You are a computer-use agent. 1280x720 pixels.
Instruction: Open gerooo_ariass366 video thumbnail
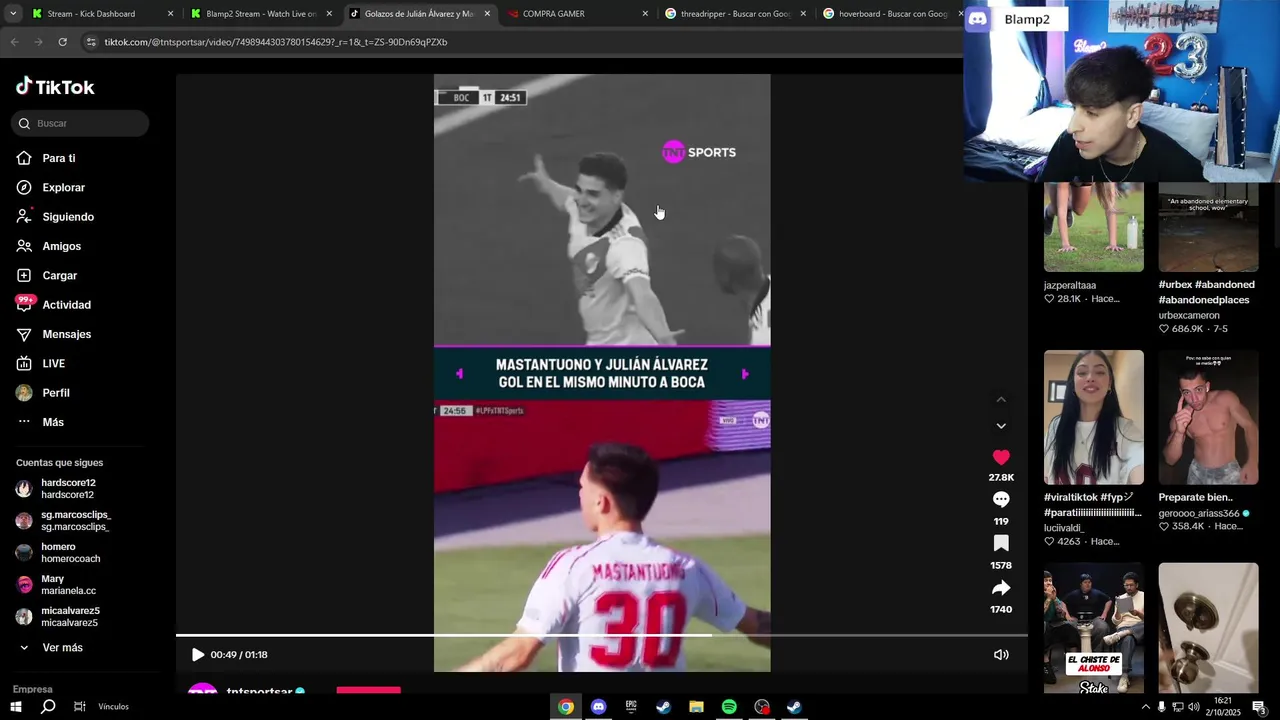point(1208,417)
